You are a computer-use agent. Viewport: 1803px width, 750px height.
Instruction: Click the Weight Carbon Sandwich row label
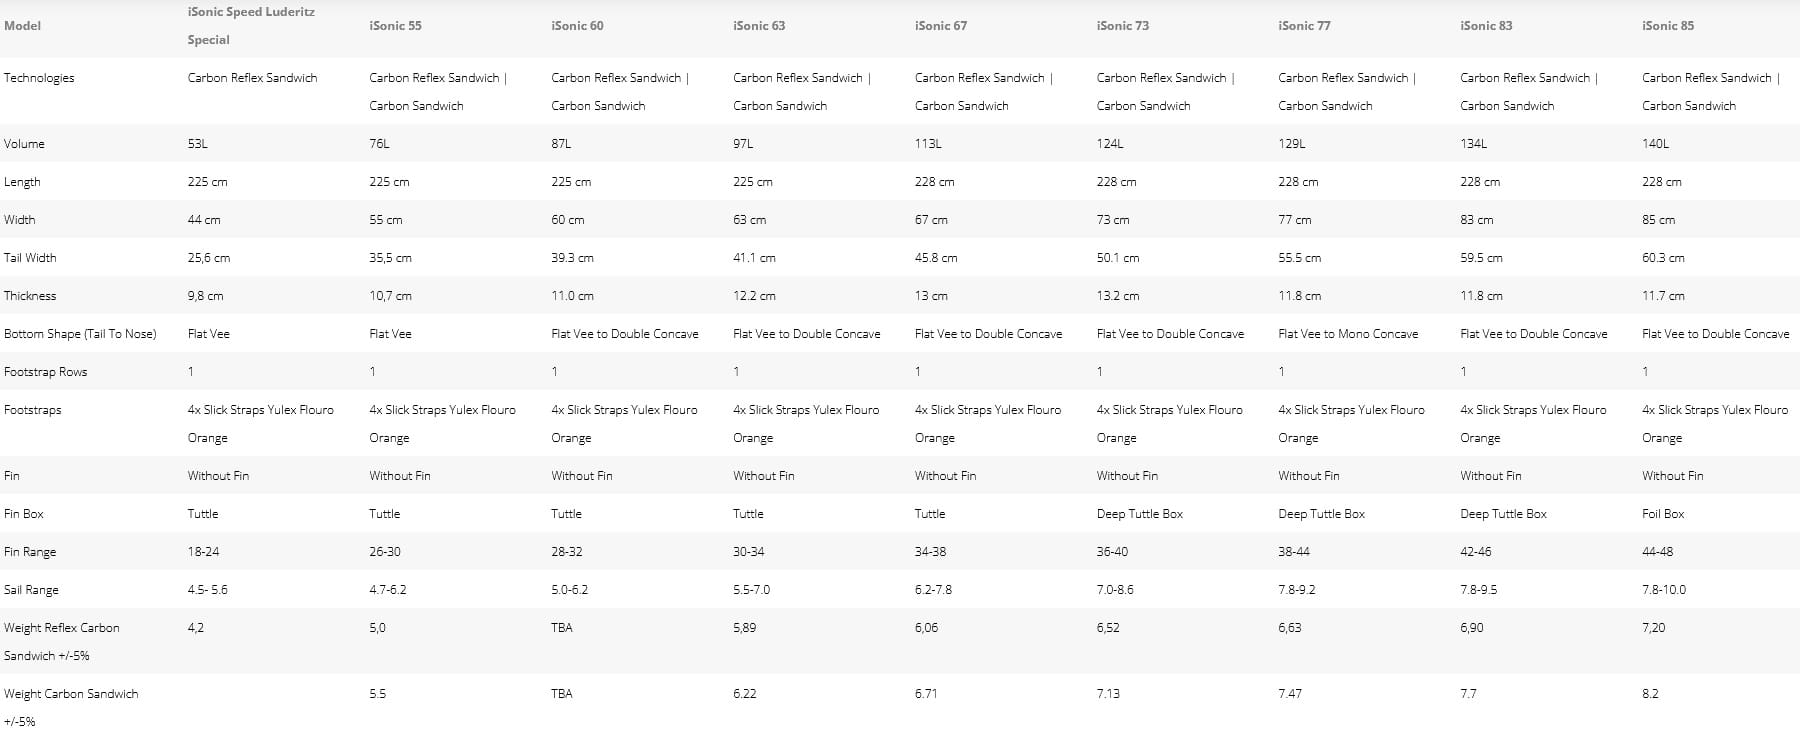pos(71,707)
